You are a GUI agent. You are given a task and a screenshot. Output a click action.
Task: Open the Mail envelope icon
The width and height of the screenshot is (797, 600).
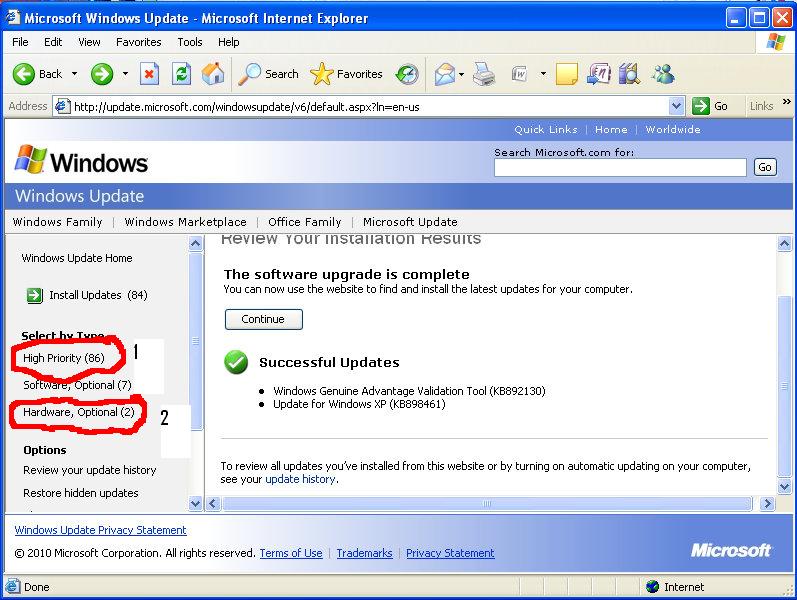coord(445,74)
